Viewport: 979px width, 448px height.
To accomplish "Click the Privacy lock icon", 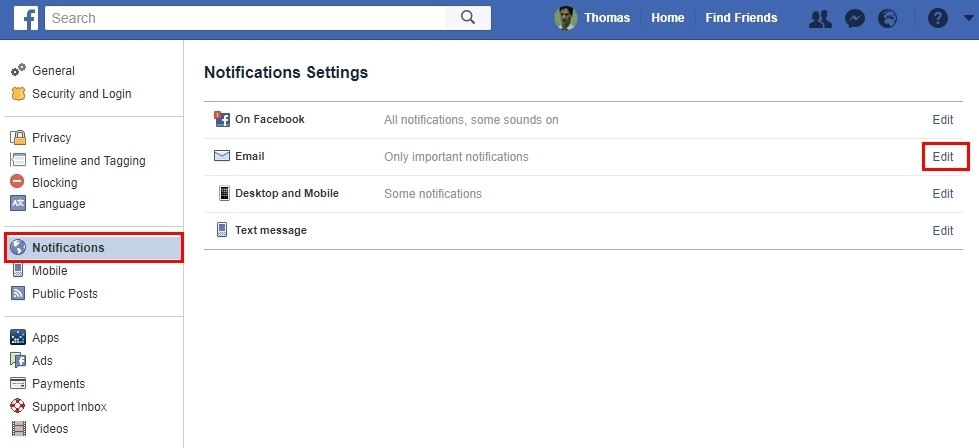I will (x=18, y=137).
